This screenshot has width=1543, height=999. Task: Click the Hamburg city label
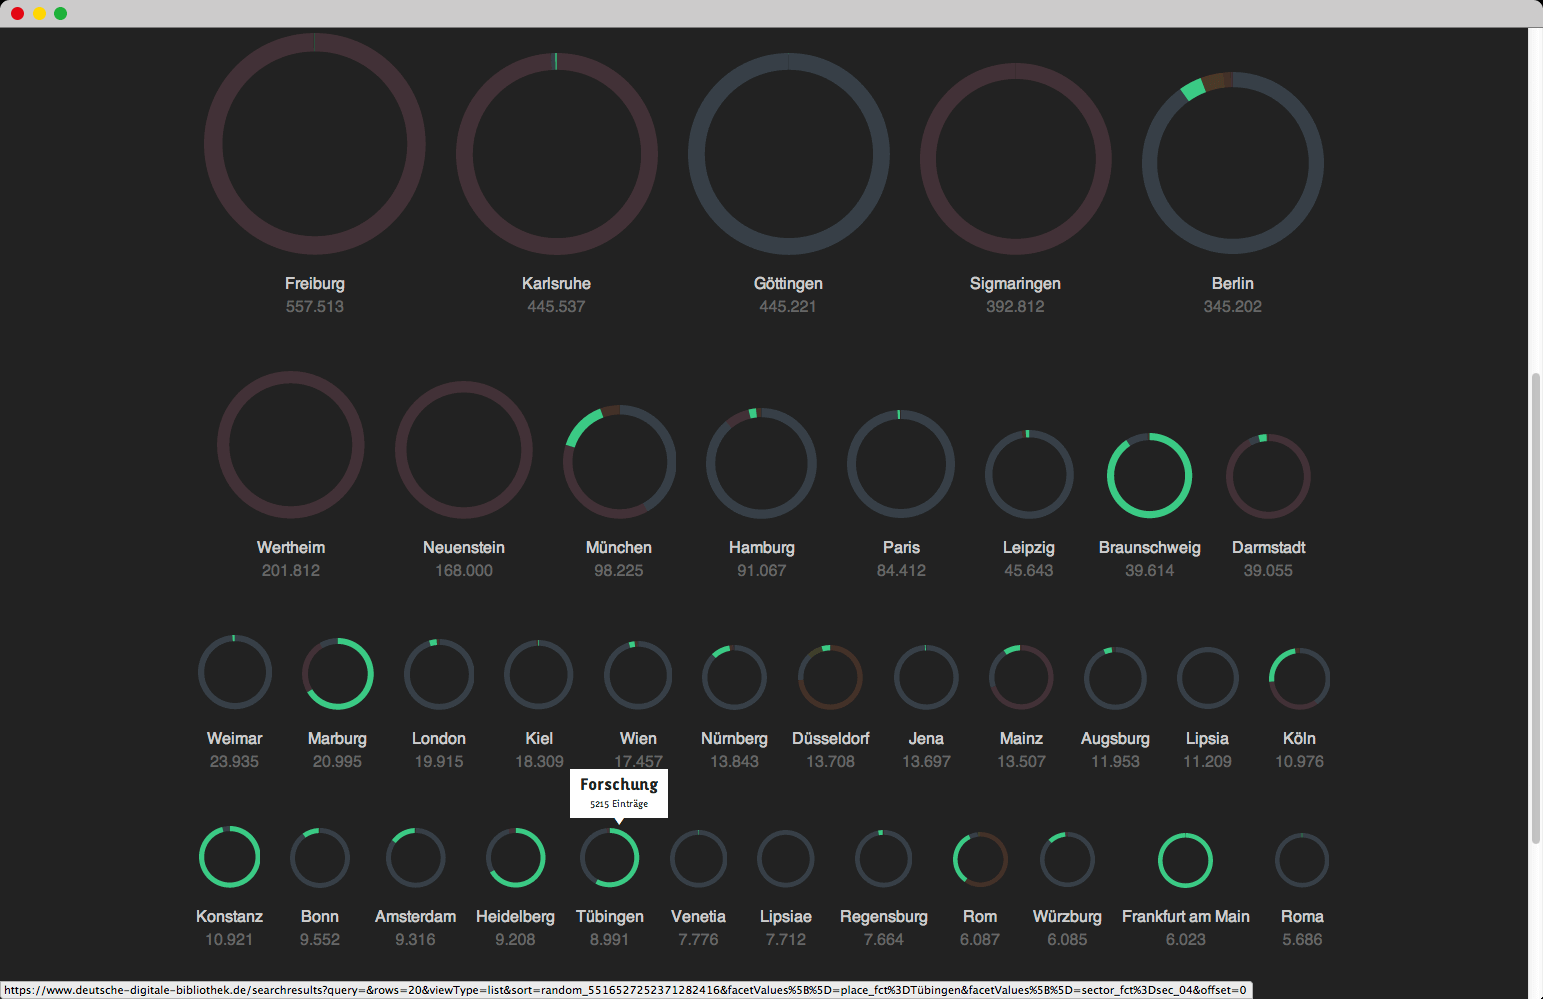coord(761,547)
